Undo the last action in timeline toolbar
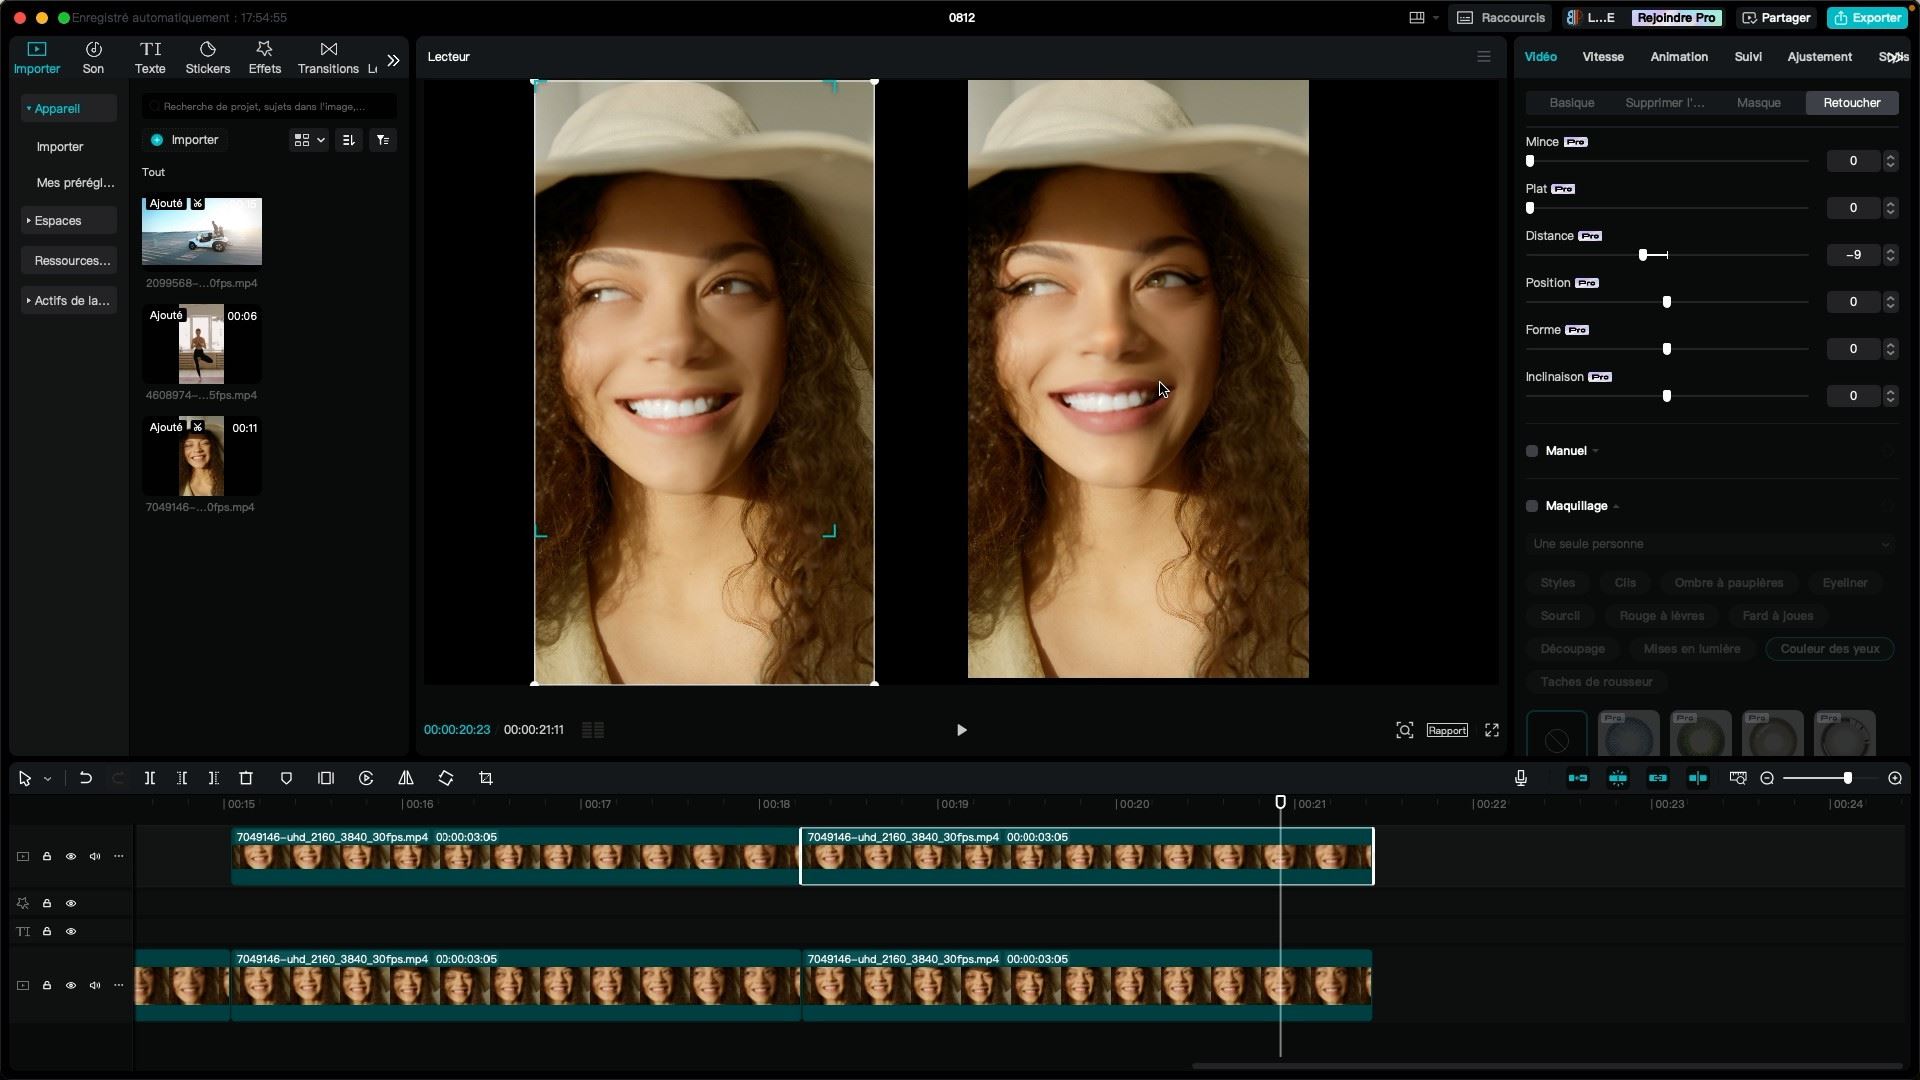The width and height of the screenshot is (1920, 1080). pyautogui.click(x=86, y=778)
